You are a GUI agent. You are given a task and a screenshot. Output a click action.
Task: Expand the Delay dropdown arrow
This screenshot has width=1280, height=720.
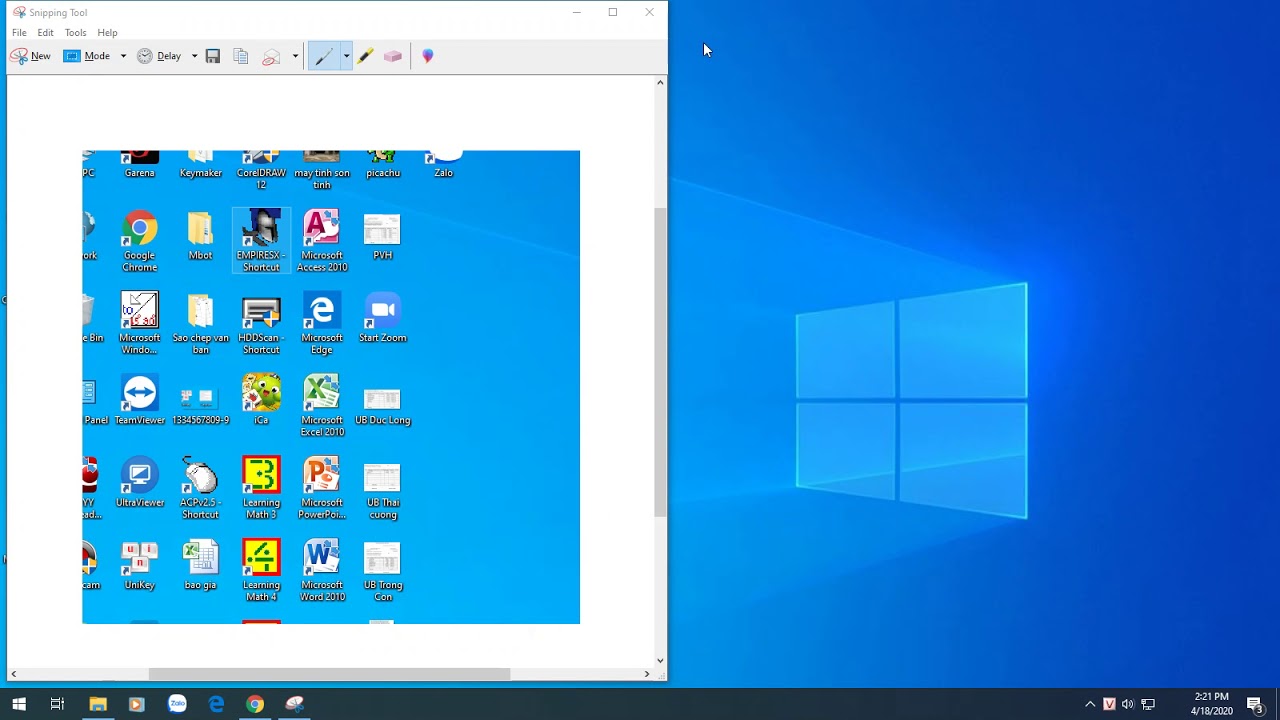[194, 56]
